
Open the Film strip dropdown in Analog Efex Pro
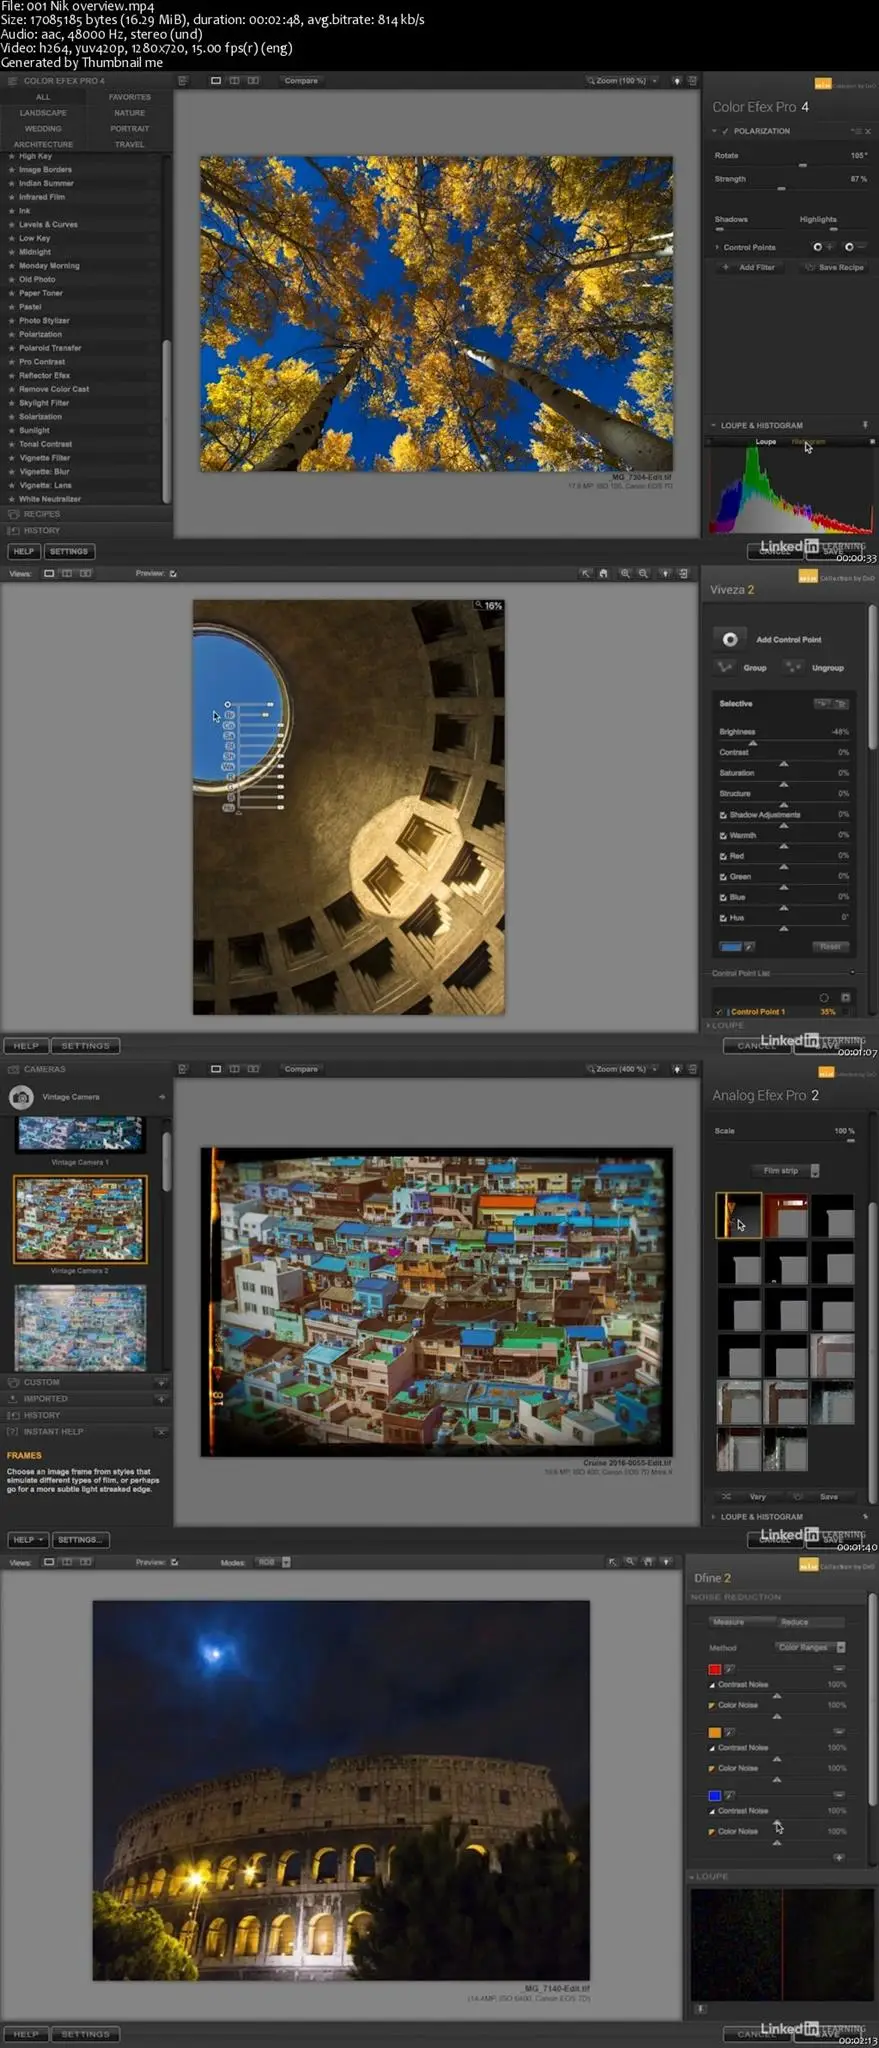point(786,1171)
